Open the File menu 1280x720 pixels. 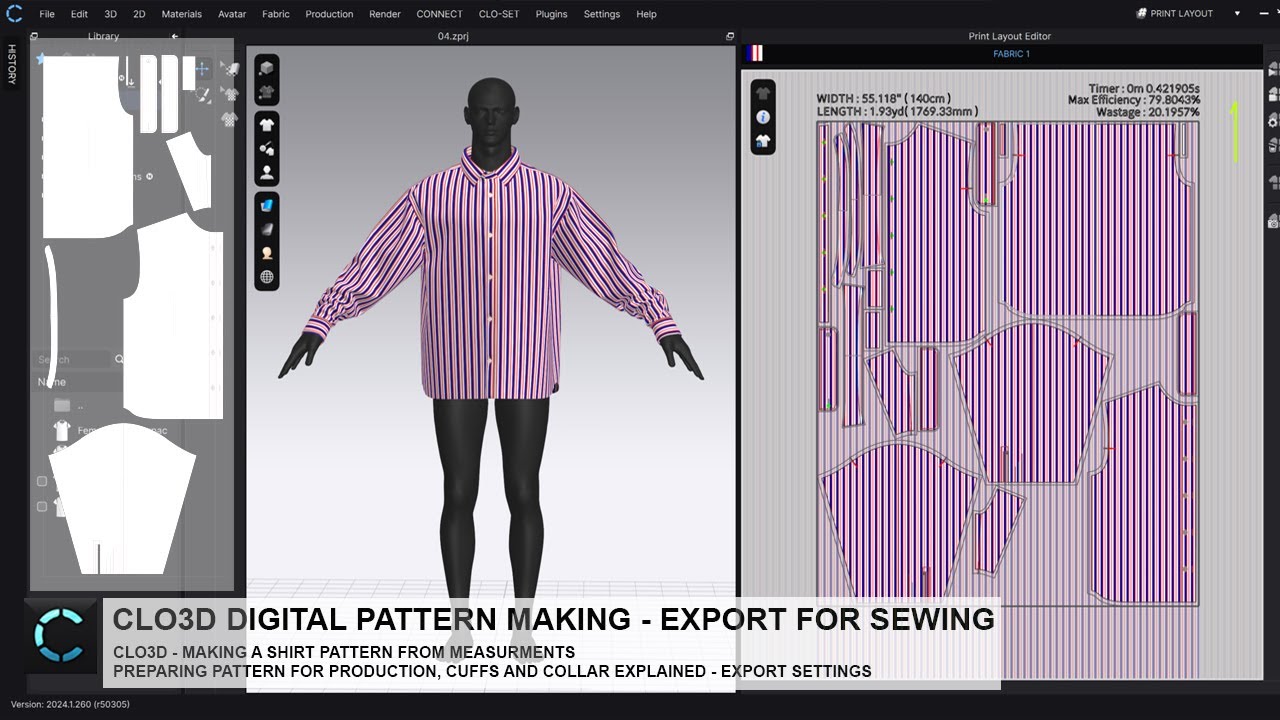click(x=47, y=14)
